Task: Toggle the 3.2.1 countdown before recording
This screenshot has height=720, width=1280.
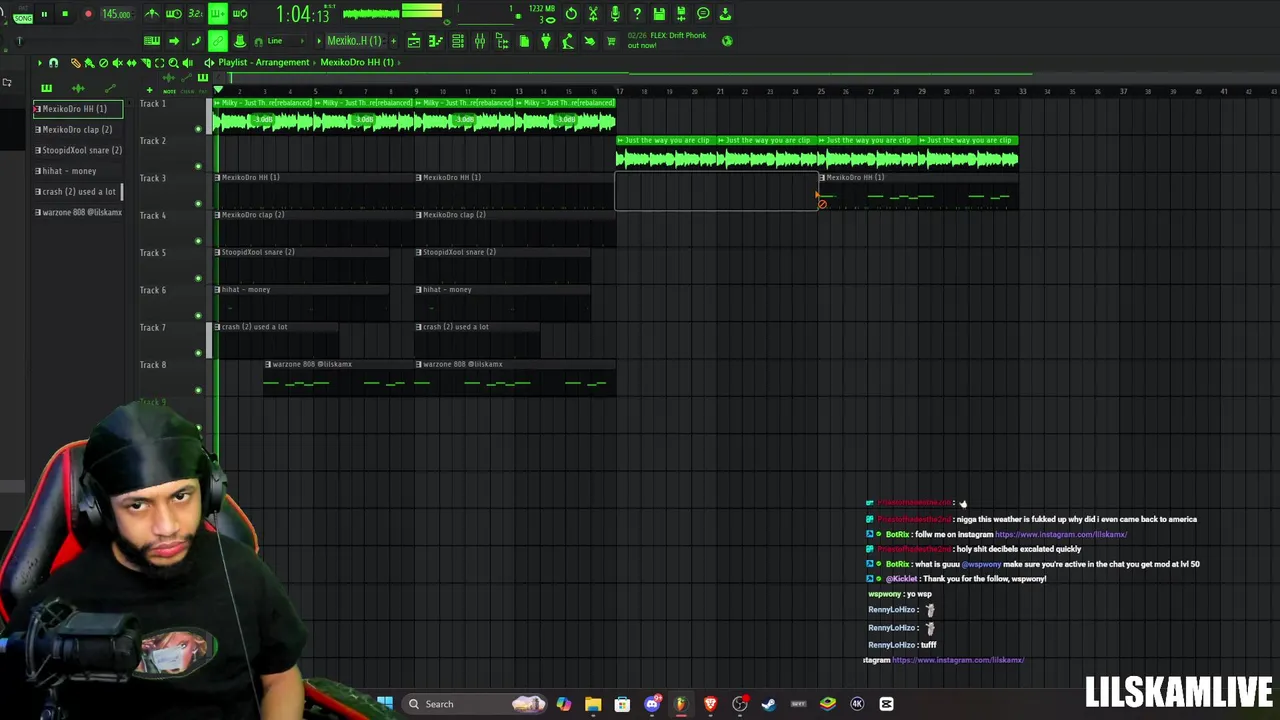Action: click(195, 14)
